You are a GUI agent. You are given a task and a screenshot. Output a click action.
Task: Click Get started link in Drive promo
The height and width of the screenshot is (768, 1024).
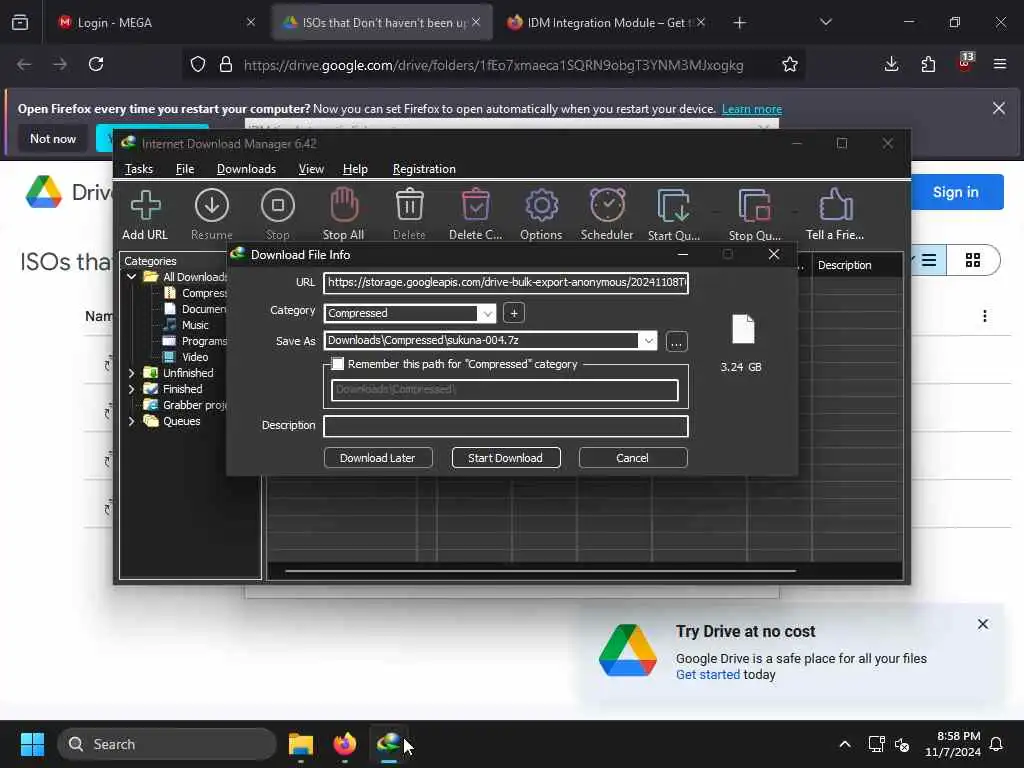(x=708, y=675)
